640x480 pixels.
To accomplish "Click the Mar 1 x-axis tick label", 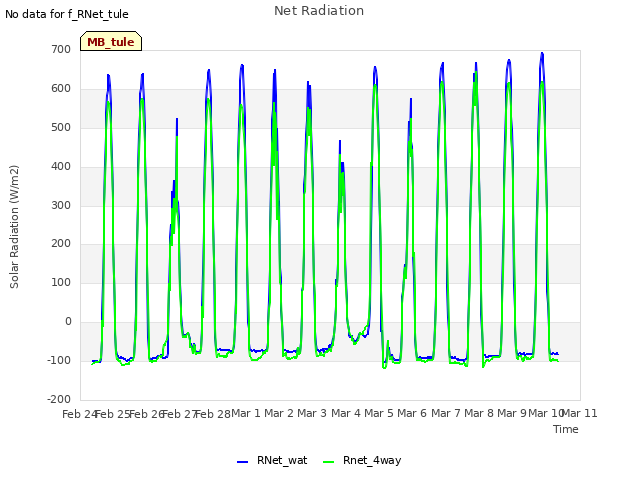I will click(246, 413).
